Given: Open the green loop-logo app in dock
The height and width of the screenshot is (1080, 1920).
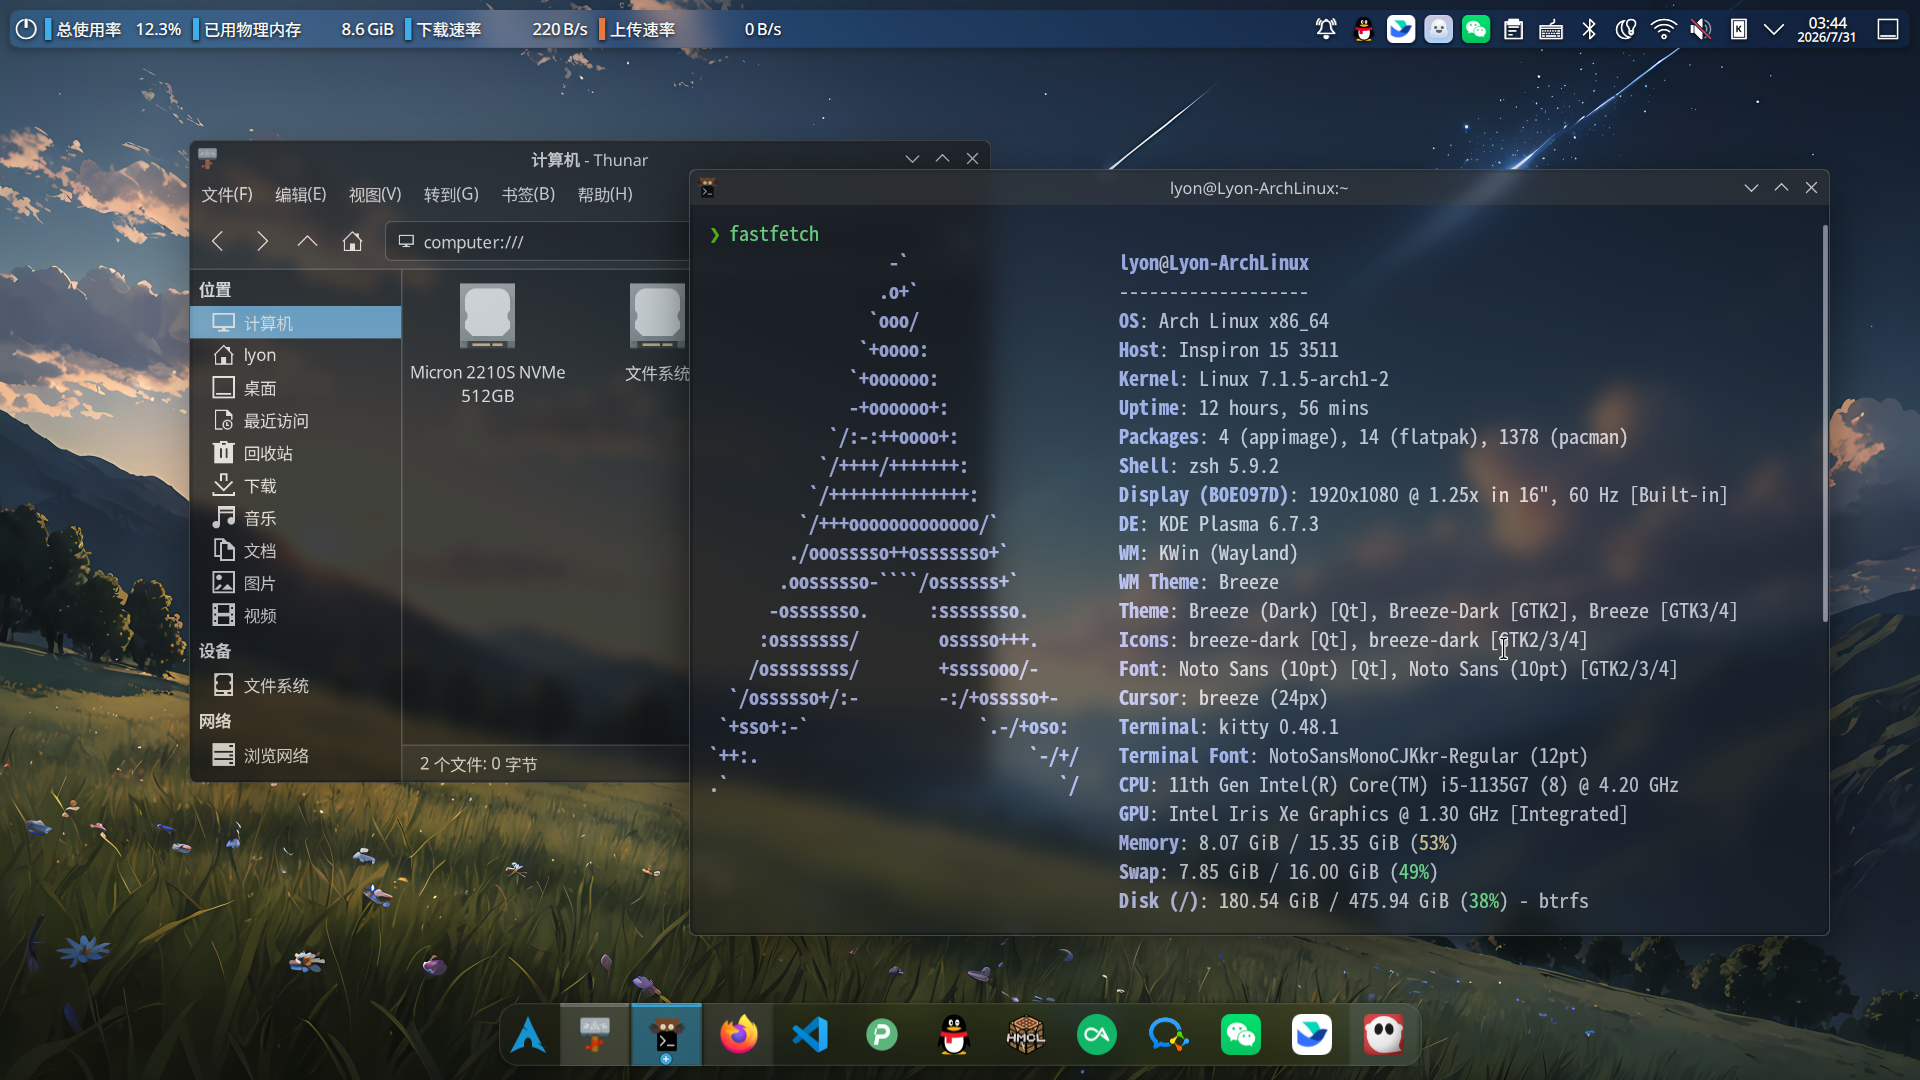Looking at the screenshot, I should coord(1097,1035).
